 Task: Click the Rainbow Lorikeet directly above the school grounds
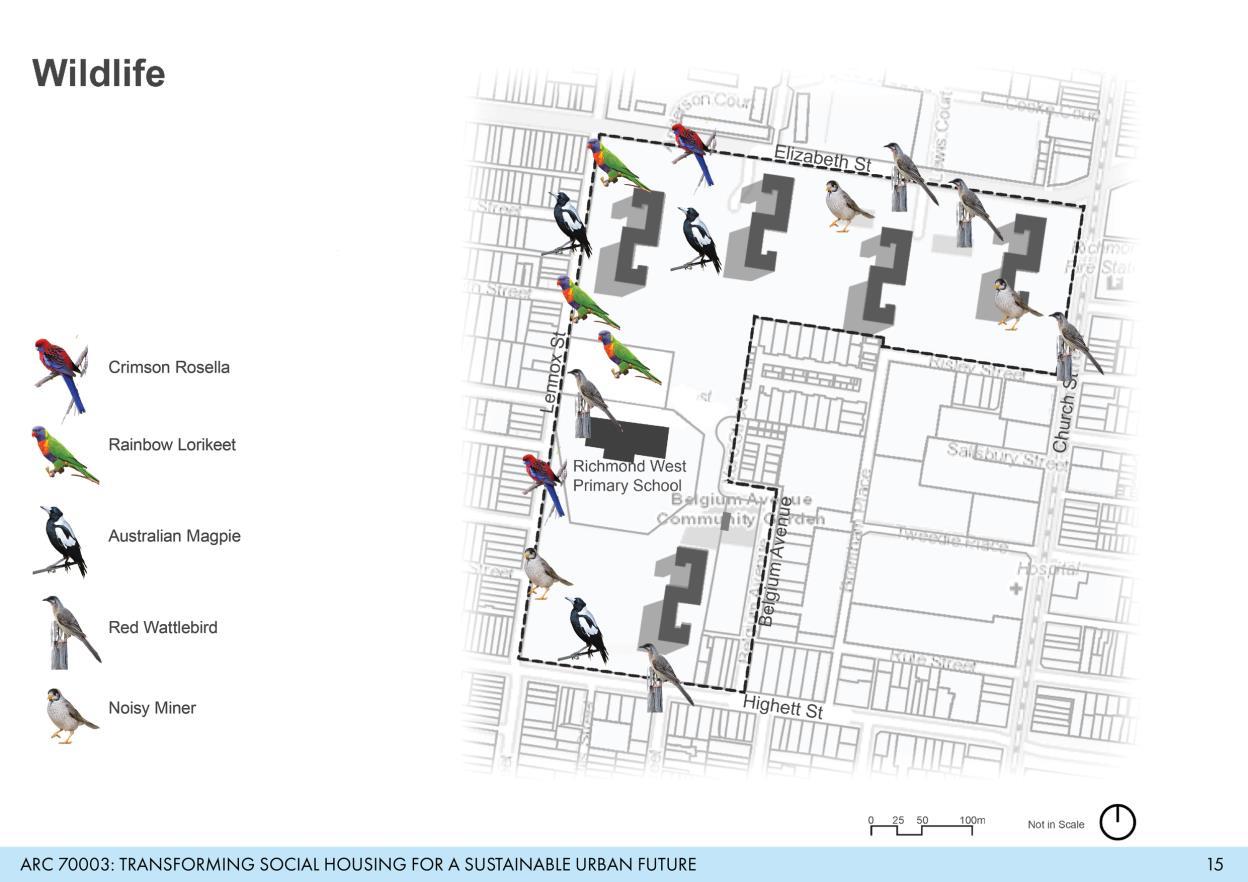[629, 357]
